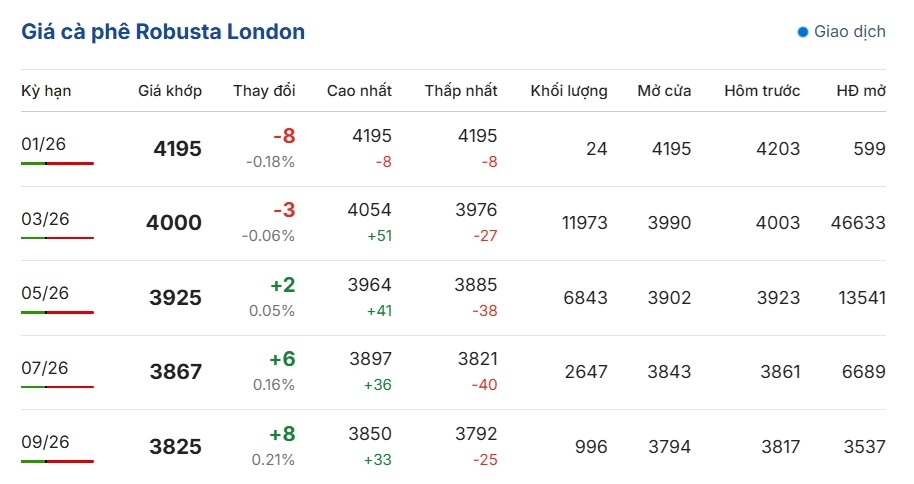Viewport: 914px width, 484px height.
Task: Select the Thấp nhất column header
Action: (x=460, y=91)
